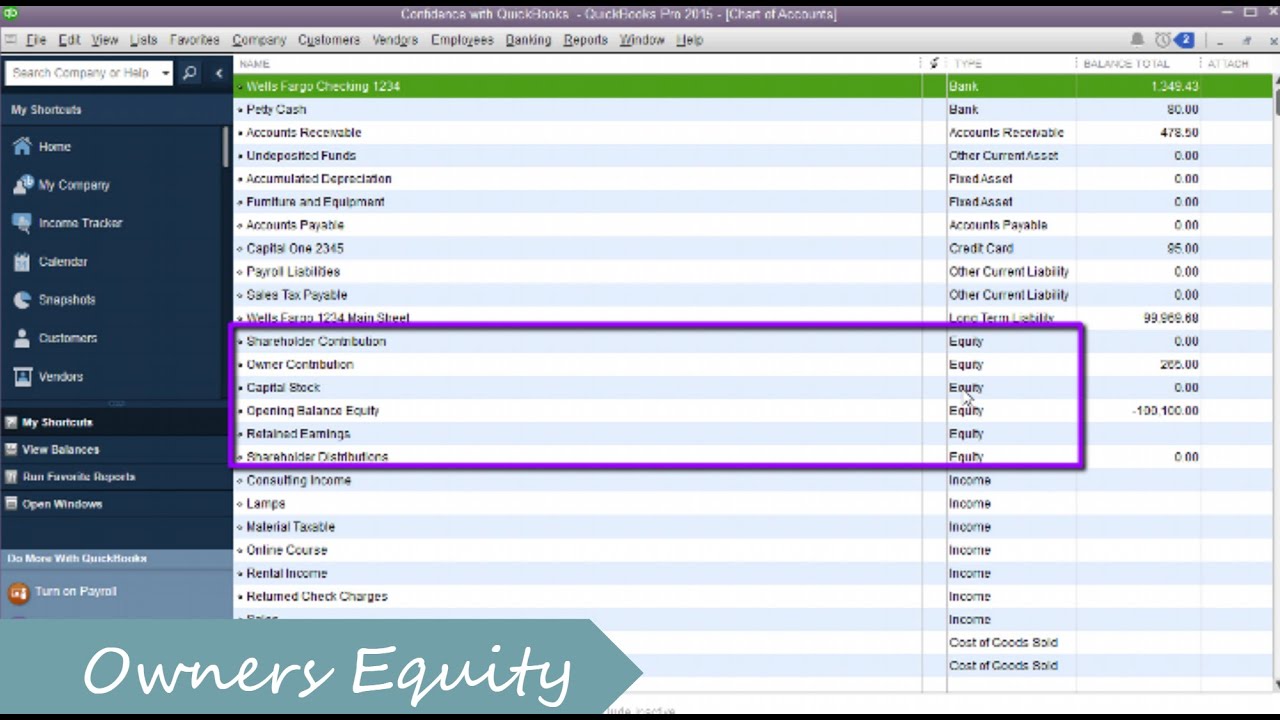Select the Opening Balance Equity account
Screen dimensions: 1280x720
(x=313, y=411)
